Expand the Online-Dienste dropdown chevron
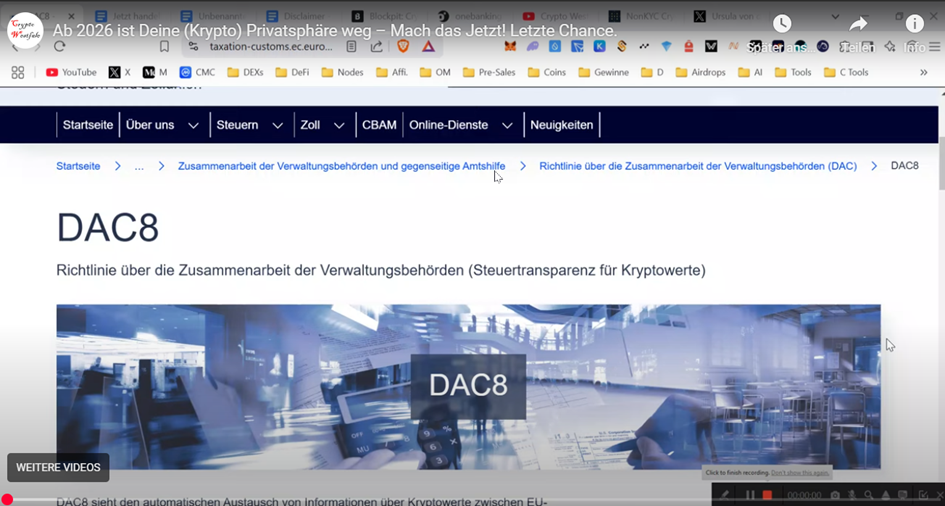Screen dimensions: 945x506 pos(507,126)
